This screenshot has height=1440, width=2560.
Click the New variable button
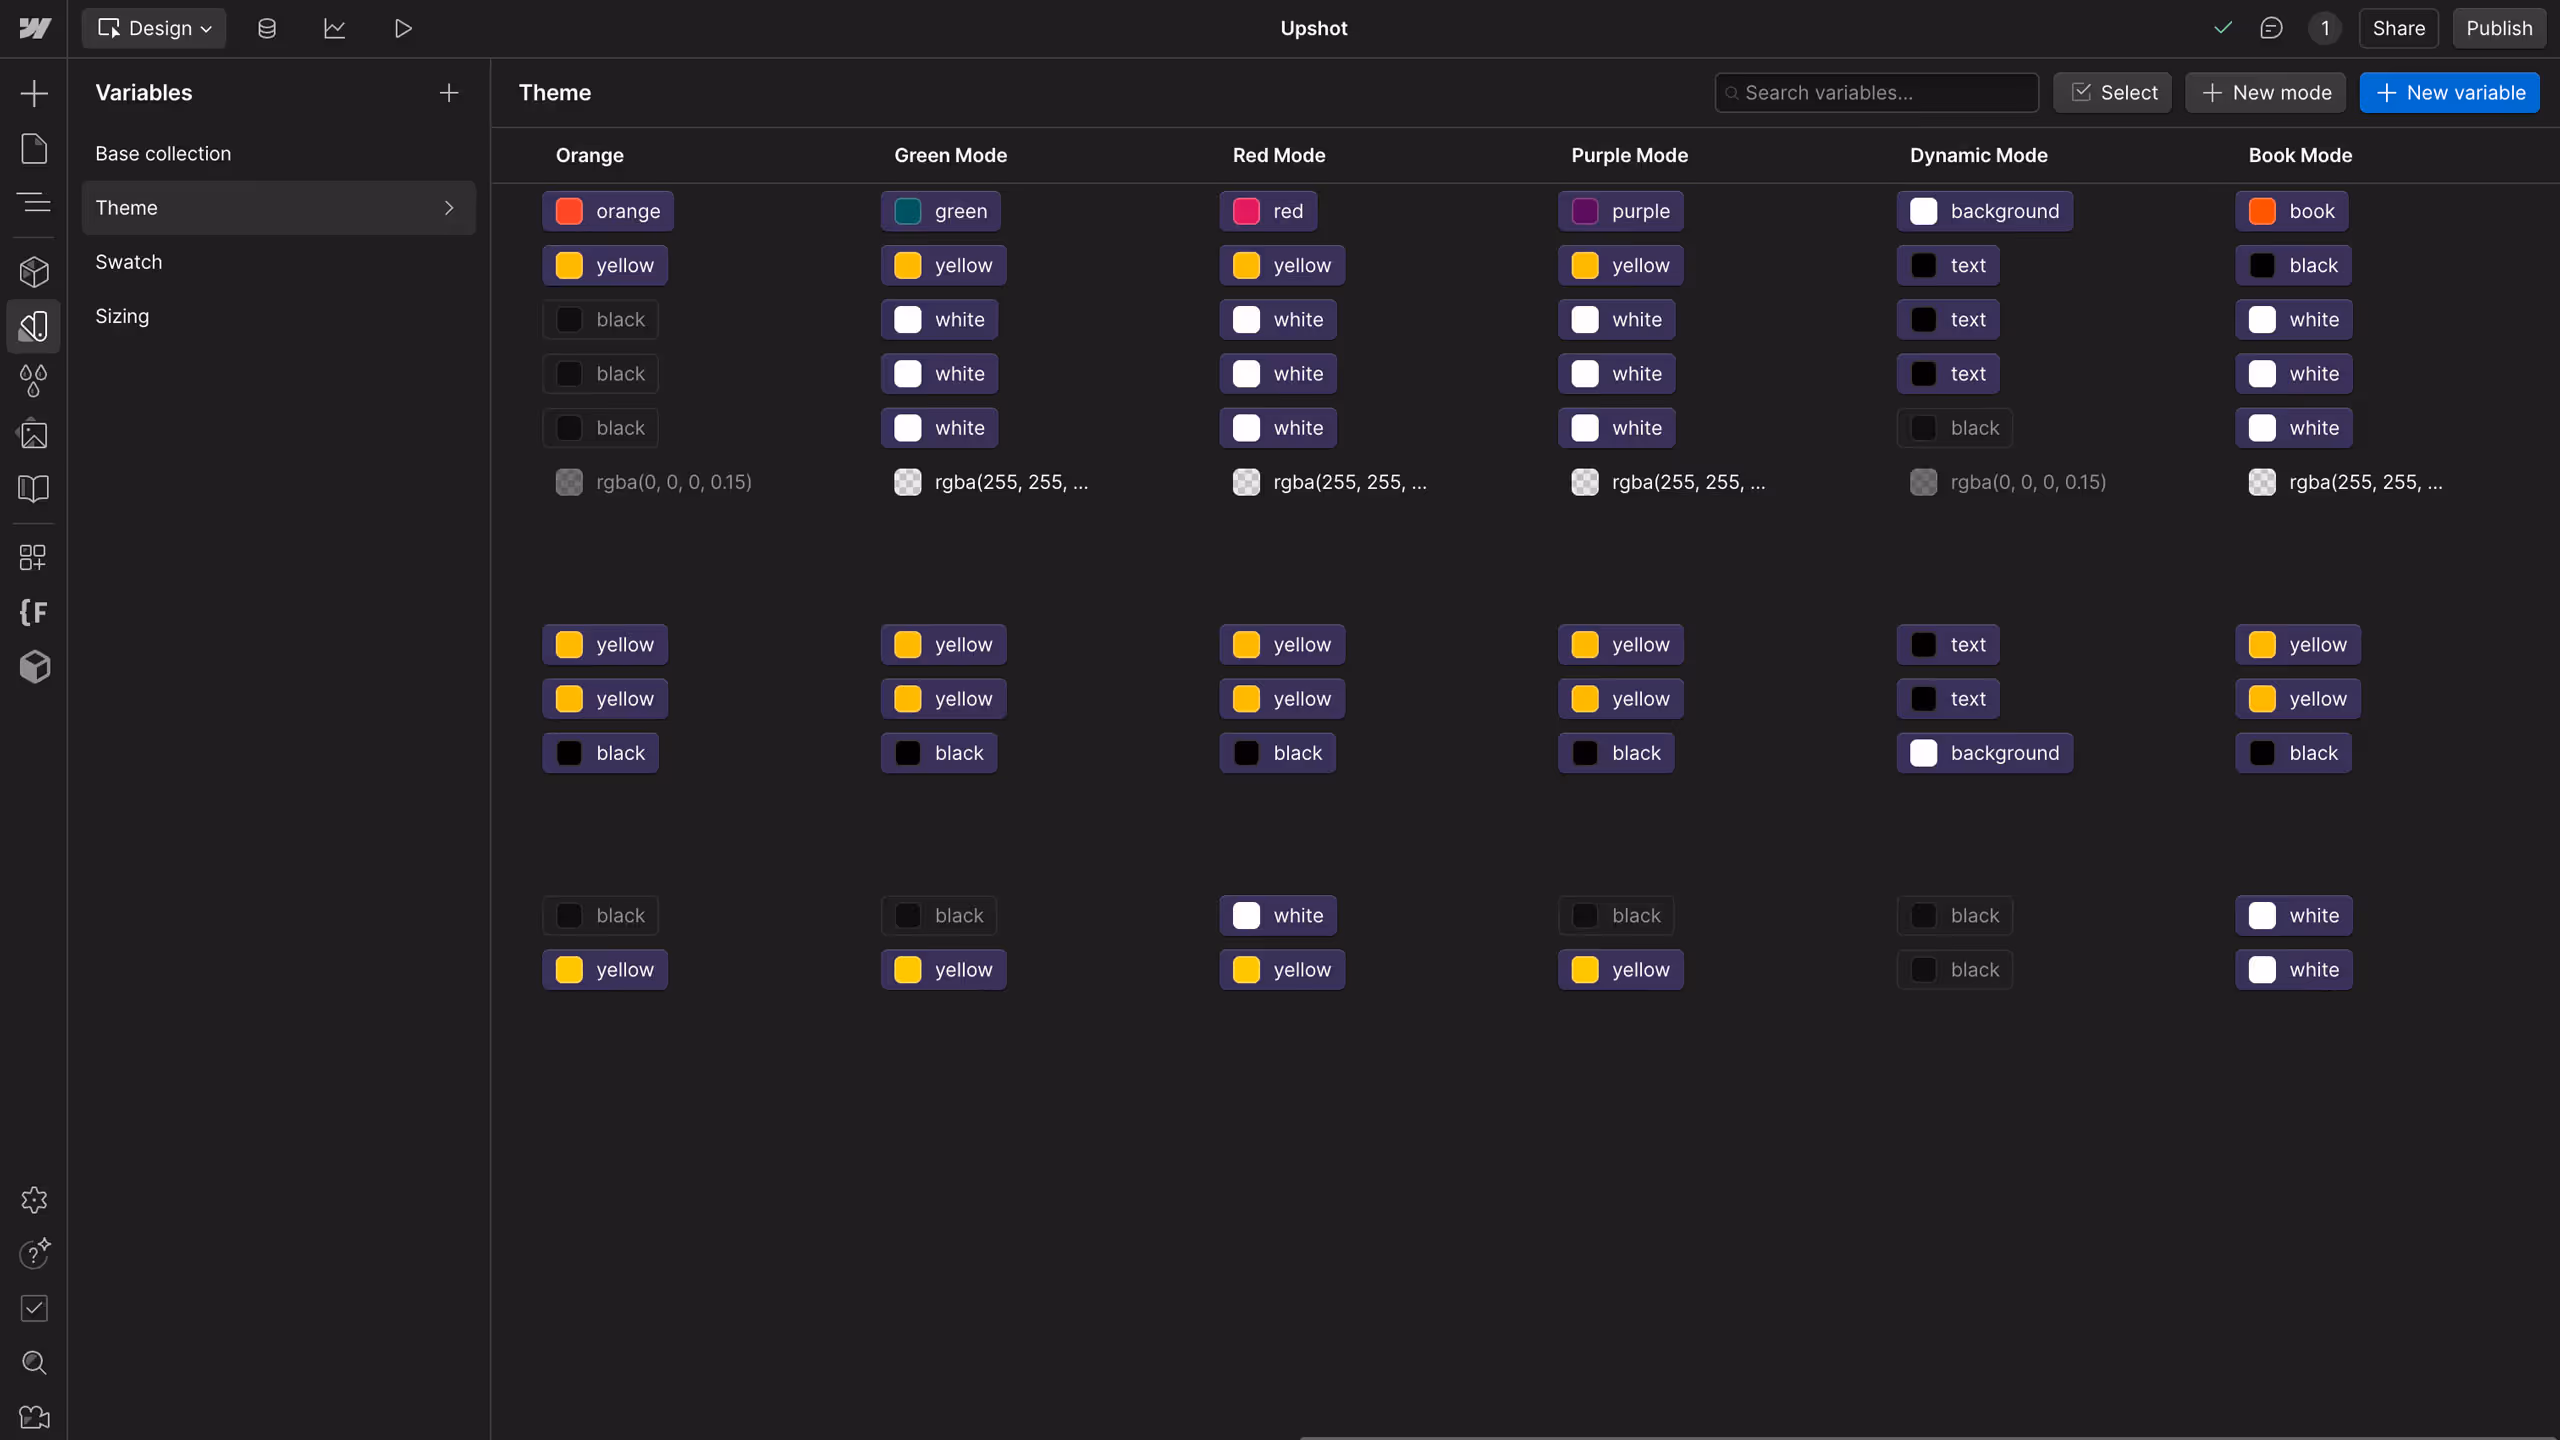click(2449, 93)
